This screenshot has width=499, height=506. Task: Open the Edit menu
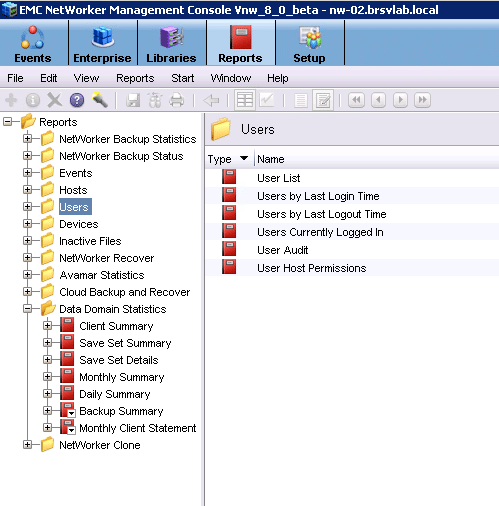tap(49, 78)
